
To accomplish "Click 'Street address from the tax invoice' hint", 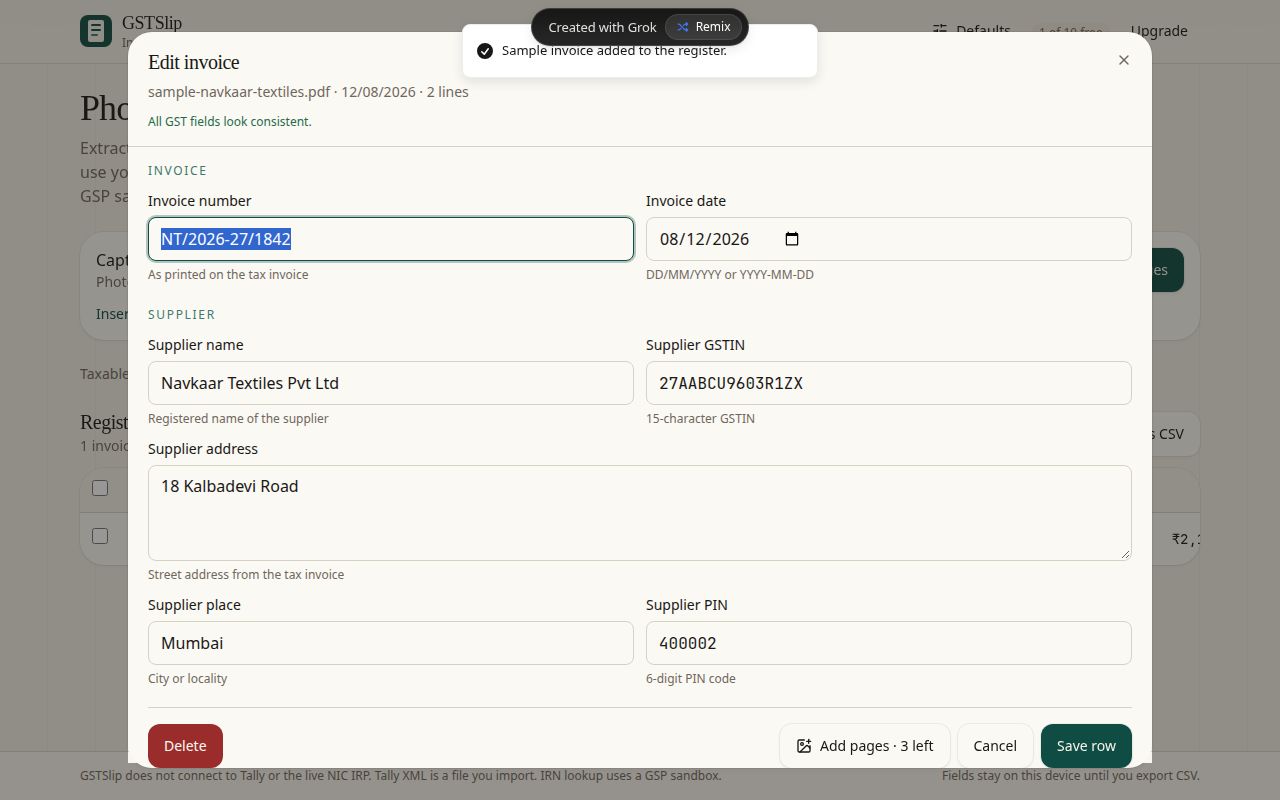I will (246, 574).
